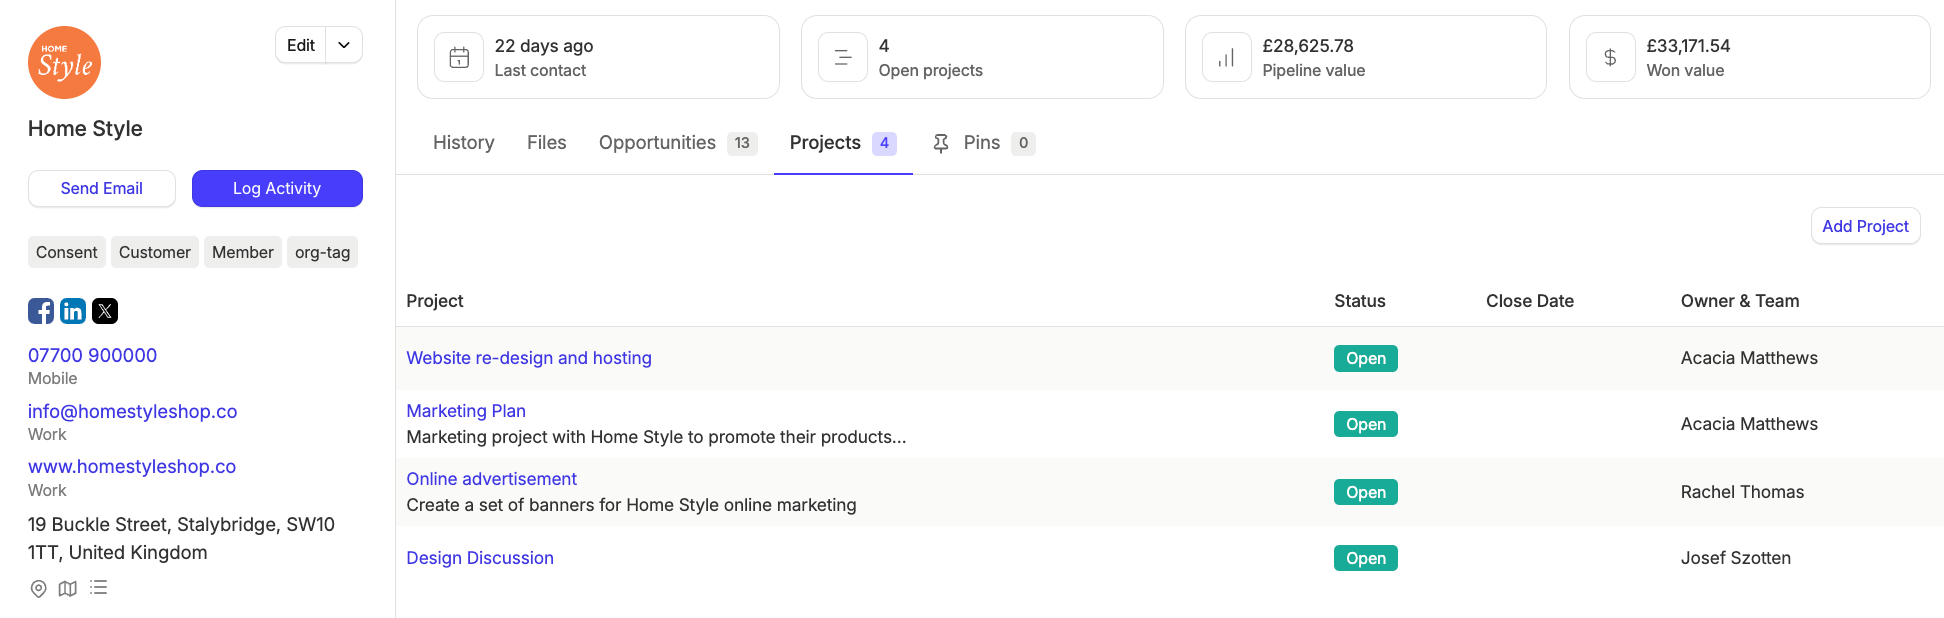
Task: Click the calendar icon for Last contact
Action: (x=459, y=57)
